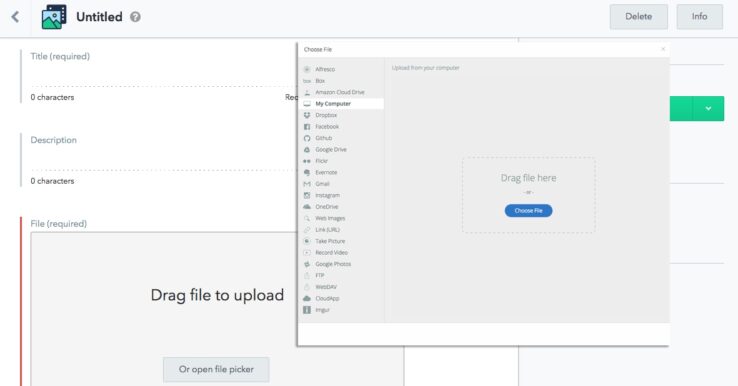Click the blue Choose File button
Image resolution: width=738 pixels, height=386 pixels.
[x=528, y=210]
